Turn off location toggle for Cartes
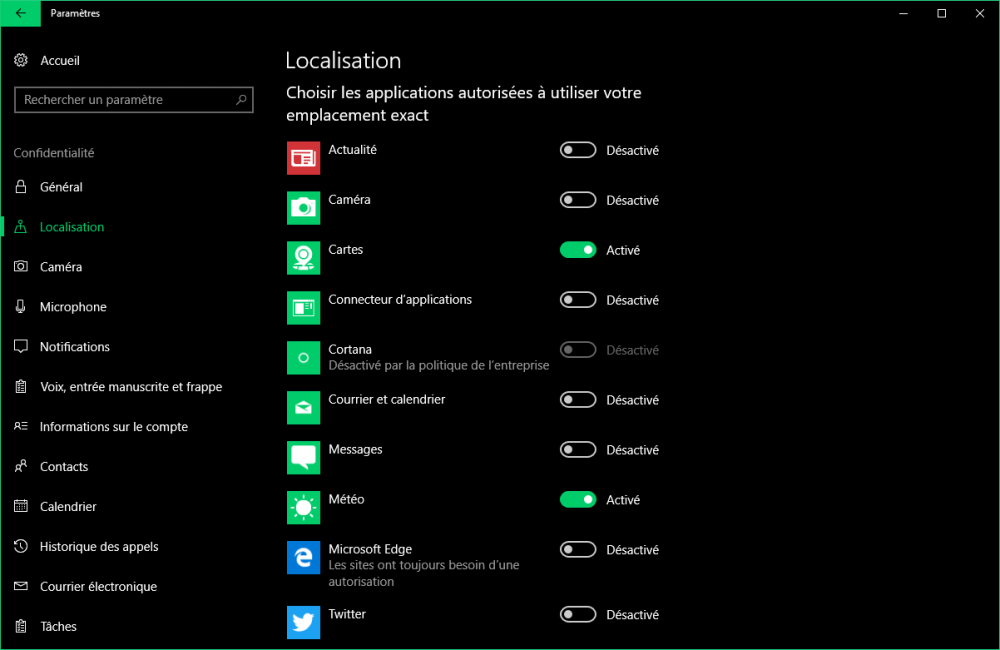Screen dimensions: 1000x650 tap(578, 250)
